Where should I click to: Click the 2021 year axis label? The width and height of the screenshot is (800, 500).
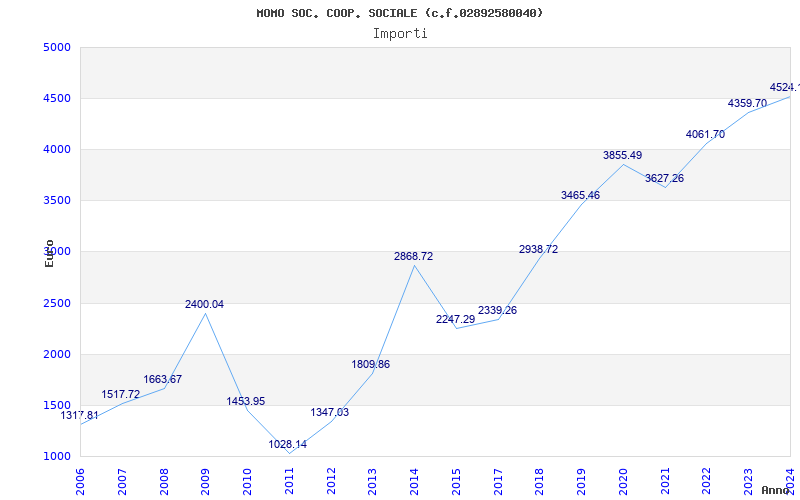665,481
